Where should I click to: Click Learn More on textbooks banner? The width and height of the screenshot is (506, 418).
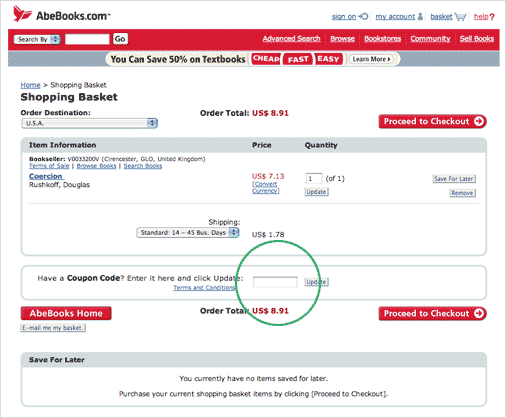[x=371, y=59]
